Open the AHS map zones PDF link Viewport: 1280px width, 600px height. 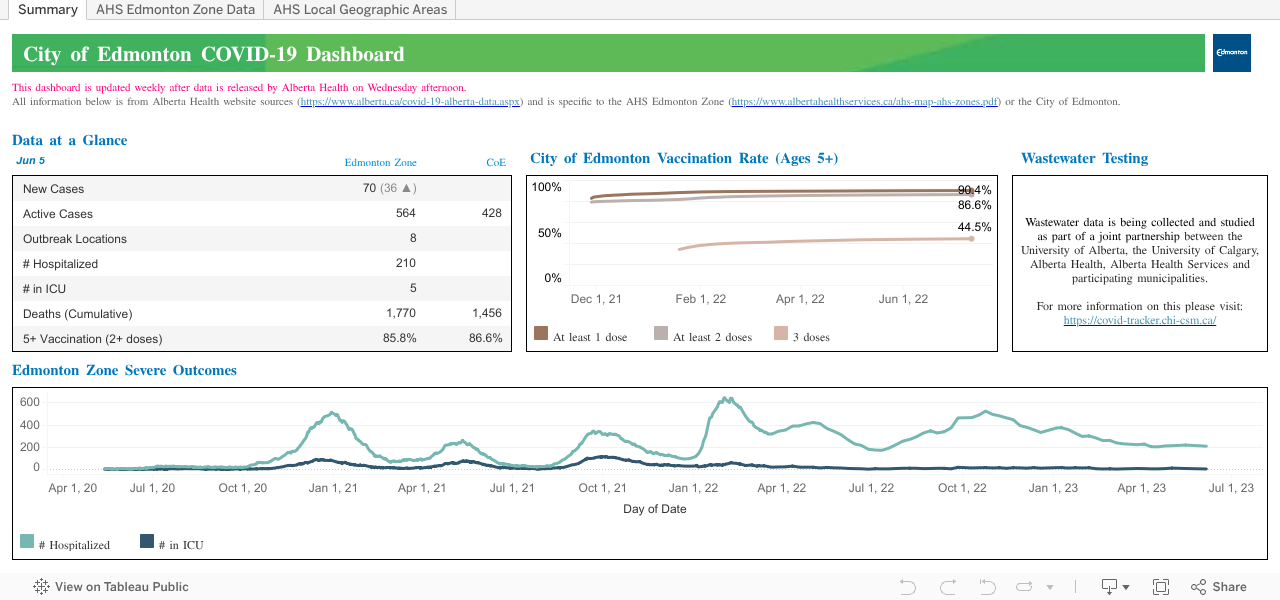[865, 102]
